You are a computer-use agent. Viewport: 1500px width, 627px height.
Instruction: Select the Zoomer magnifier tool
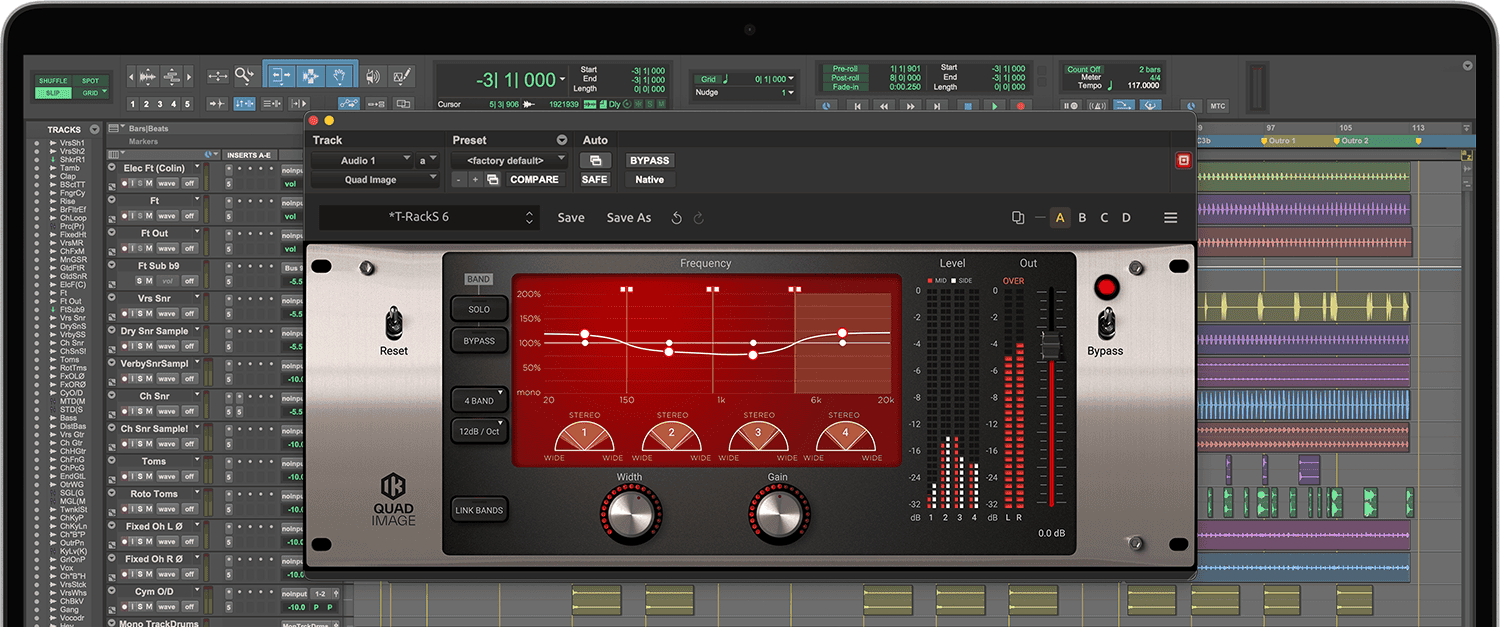click(x=245, y=76)
